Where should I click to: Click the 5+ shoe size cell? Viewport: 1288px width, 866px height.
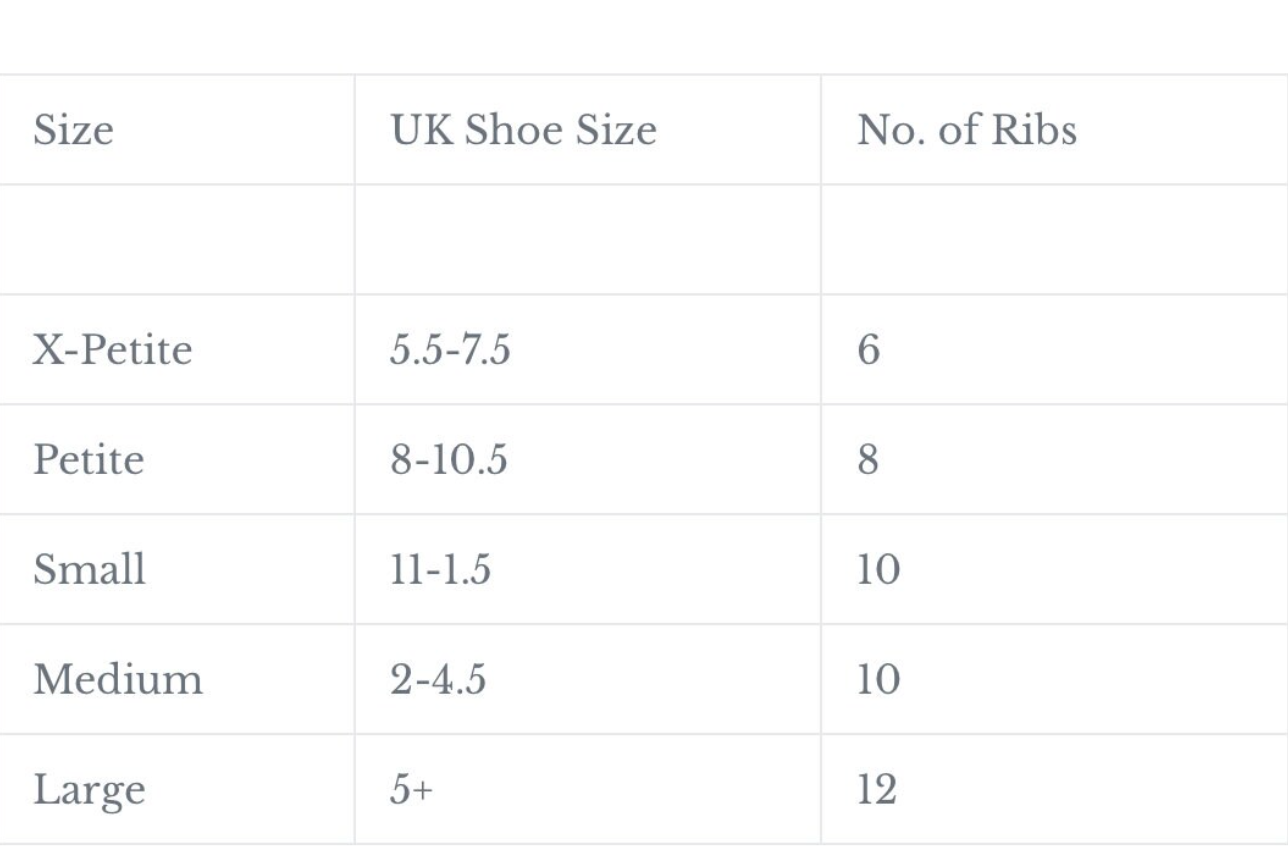pyautogui.click(x=588, y=789)
